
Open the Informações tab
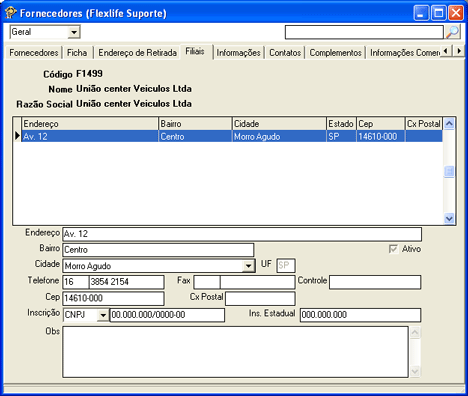coord(238,53)
